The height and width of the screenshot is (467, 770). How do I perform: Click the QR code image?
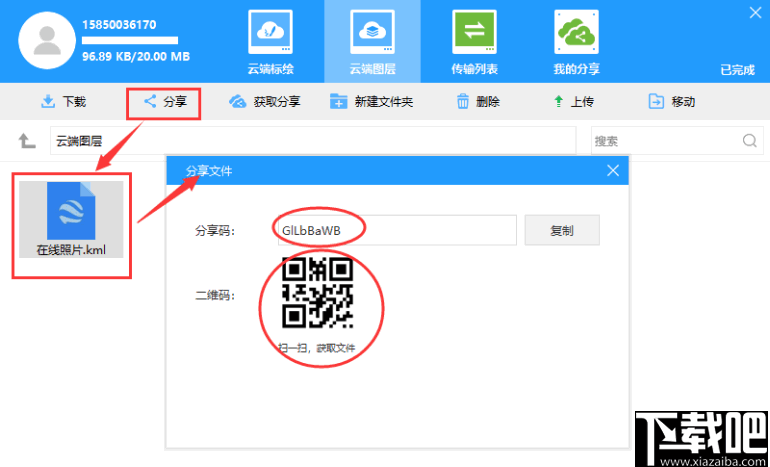pyautogui.click(x=317, y=293)
